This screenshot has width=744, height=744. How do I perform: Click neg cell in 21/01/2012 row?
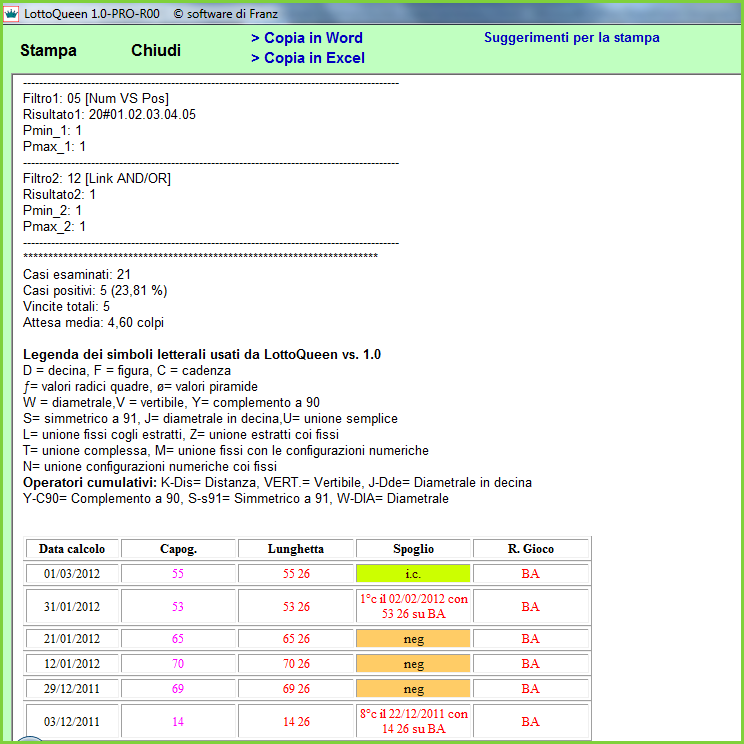click(x=413, y=638)
